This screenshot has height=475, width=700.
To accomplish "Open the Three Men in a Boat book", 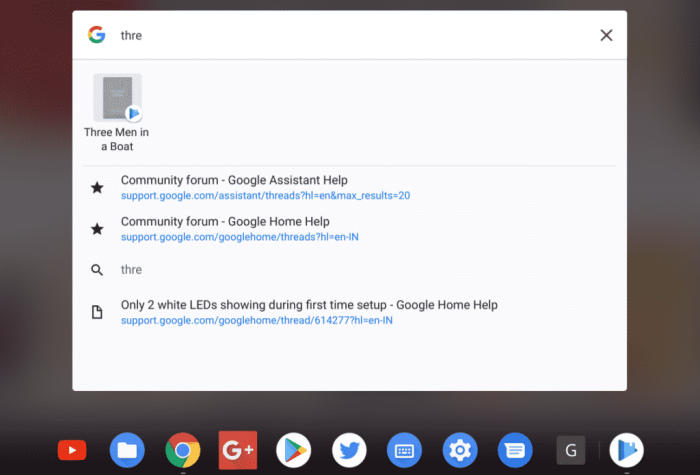I will tap(117, 111).
